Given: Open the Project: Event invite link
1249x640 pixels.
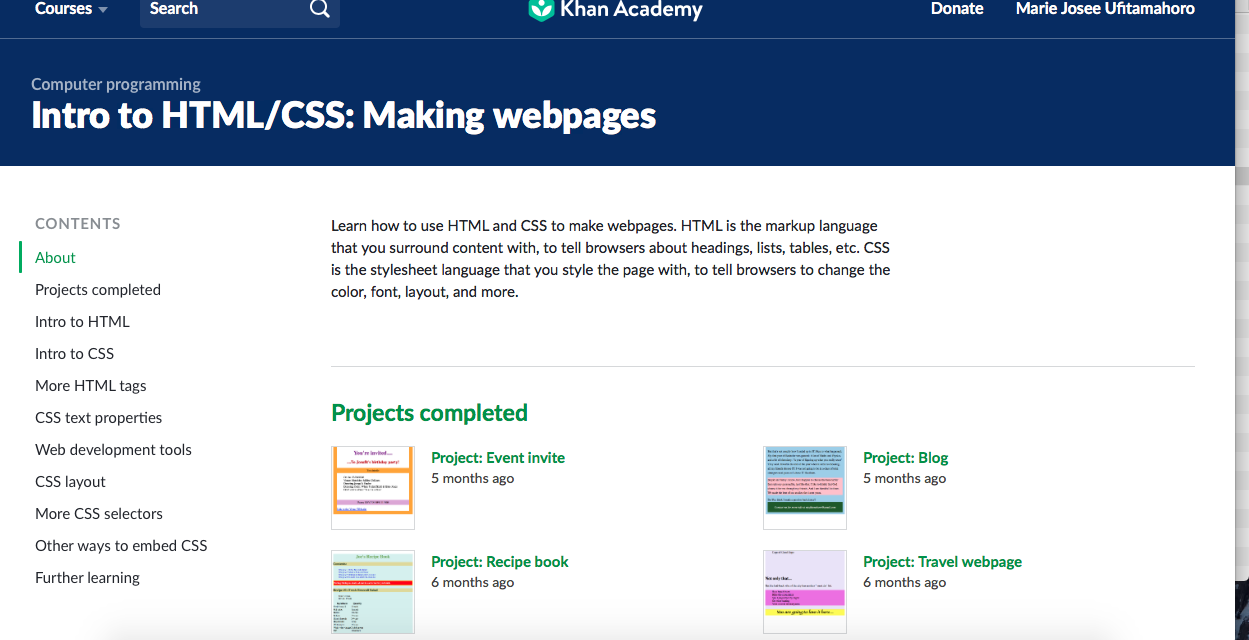Looking at the screenshot, I should 498,458.
